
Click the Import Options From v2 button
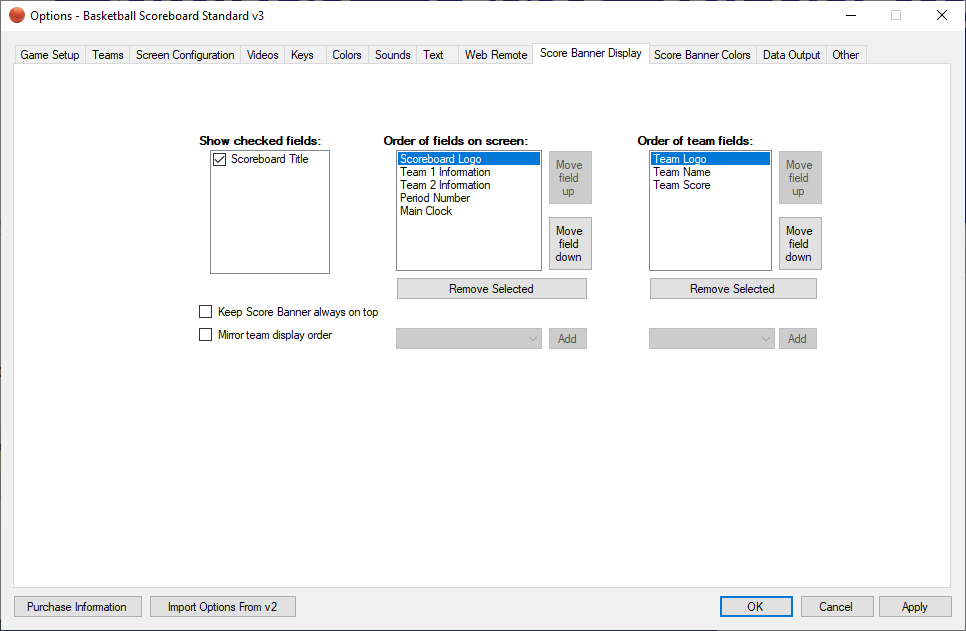(222, 607)
